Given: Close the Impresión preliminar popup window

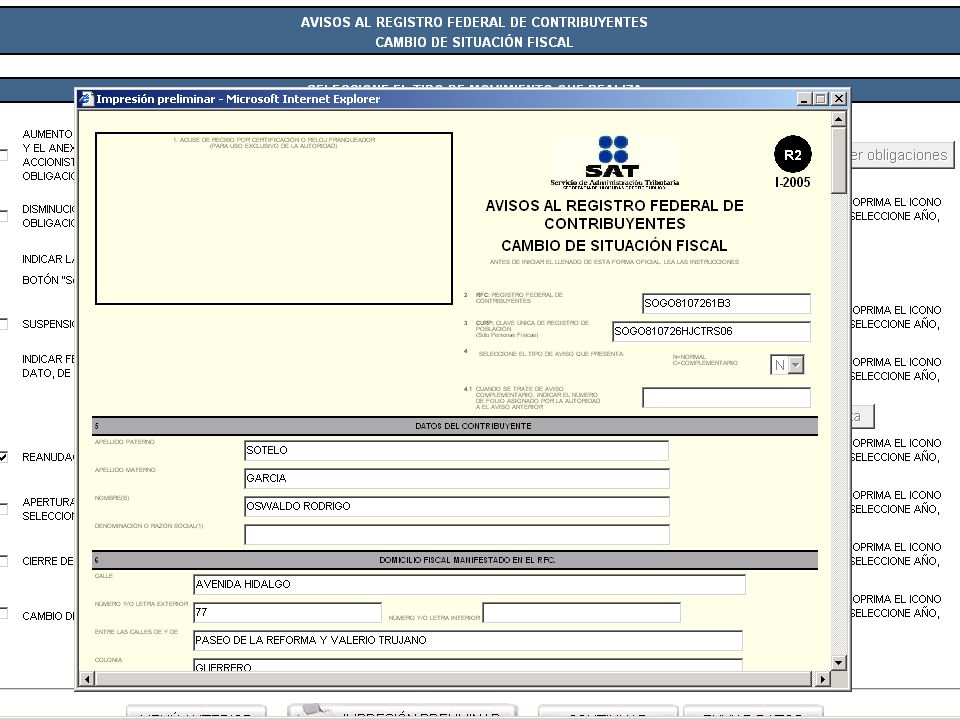Looking at the screenshot, I should [x=839, y=99].
